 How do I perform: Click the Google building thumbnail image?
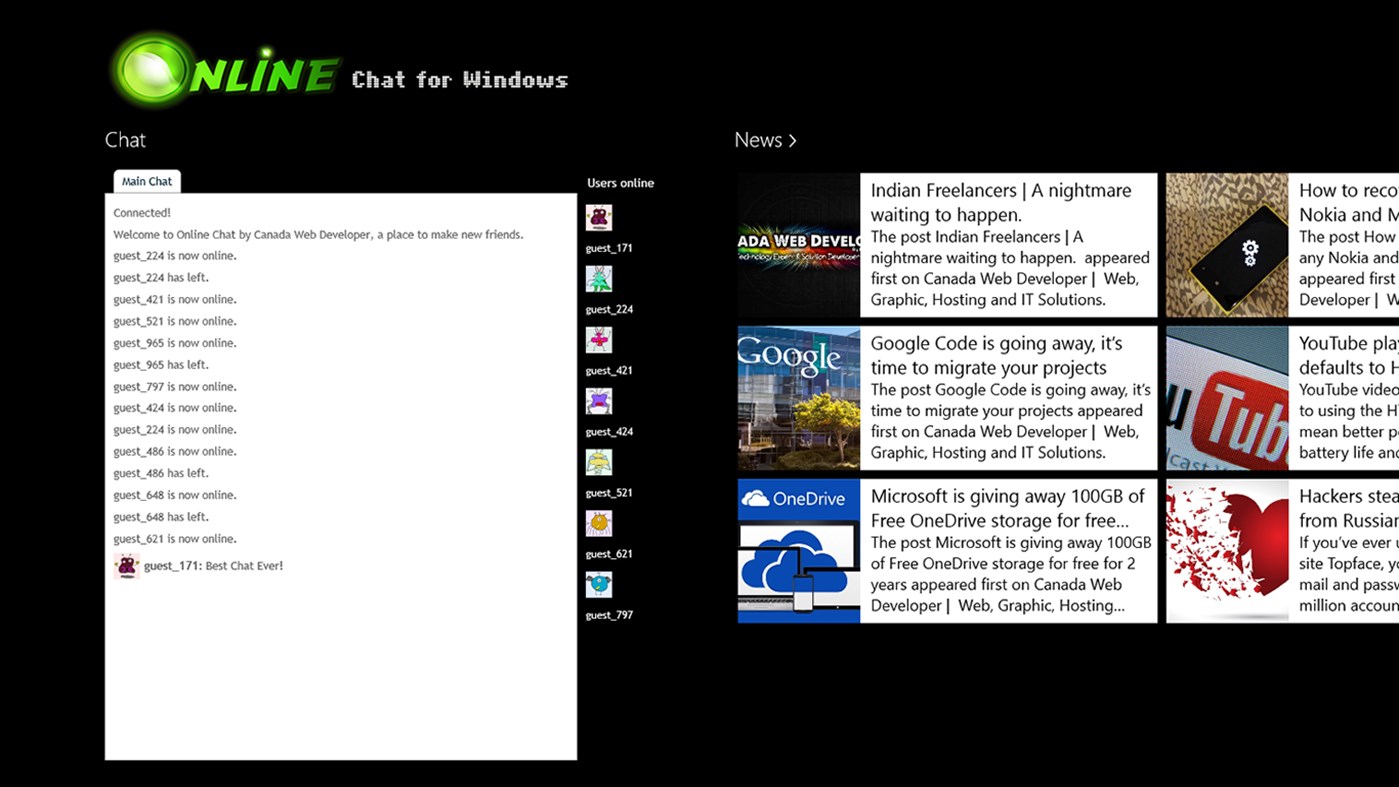pos(798,397)
